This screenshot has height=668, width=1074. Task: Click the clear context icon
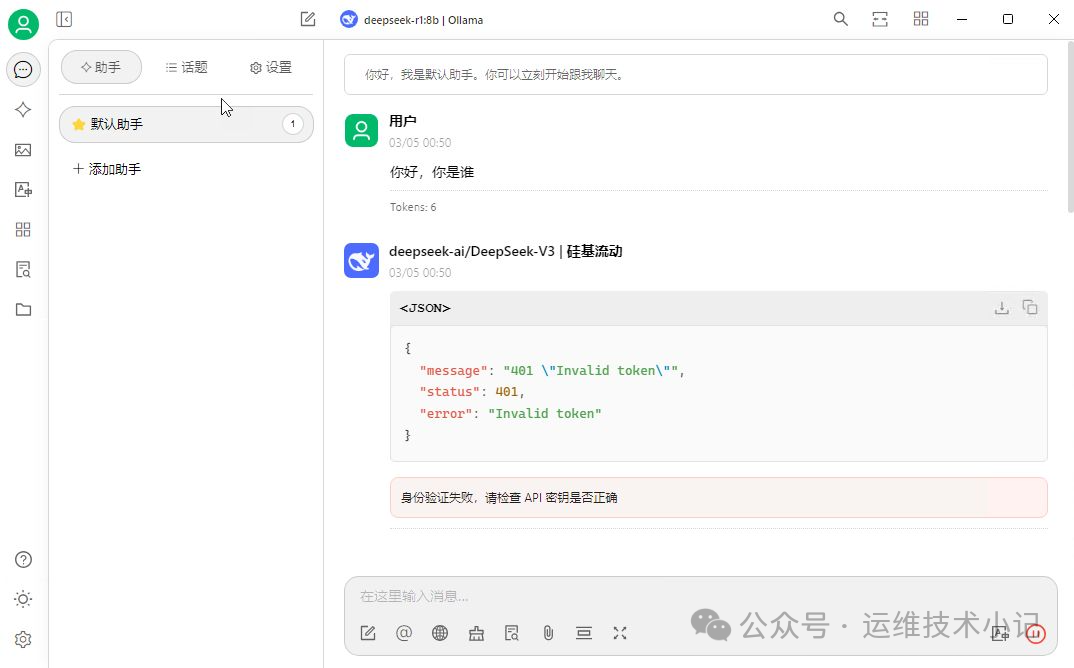pyautogui.click(x=584, y=633)
